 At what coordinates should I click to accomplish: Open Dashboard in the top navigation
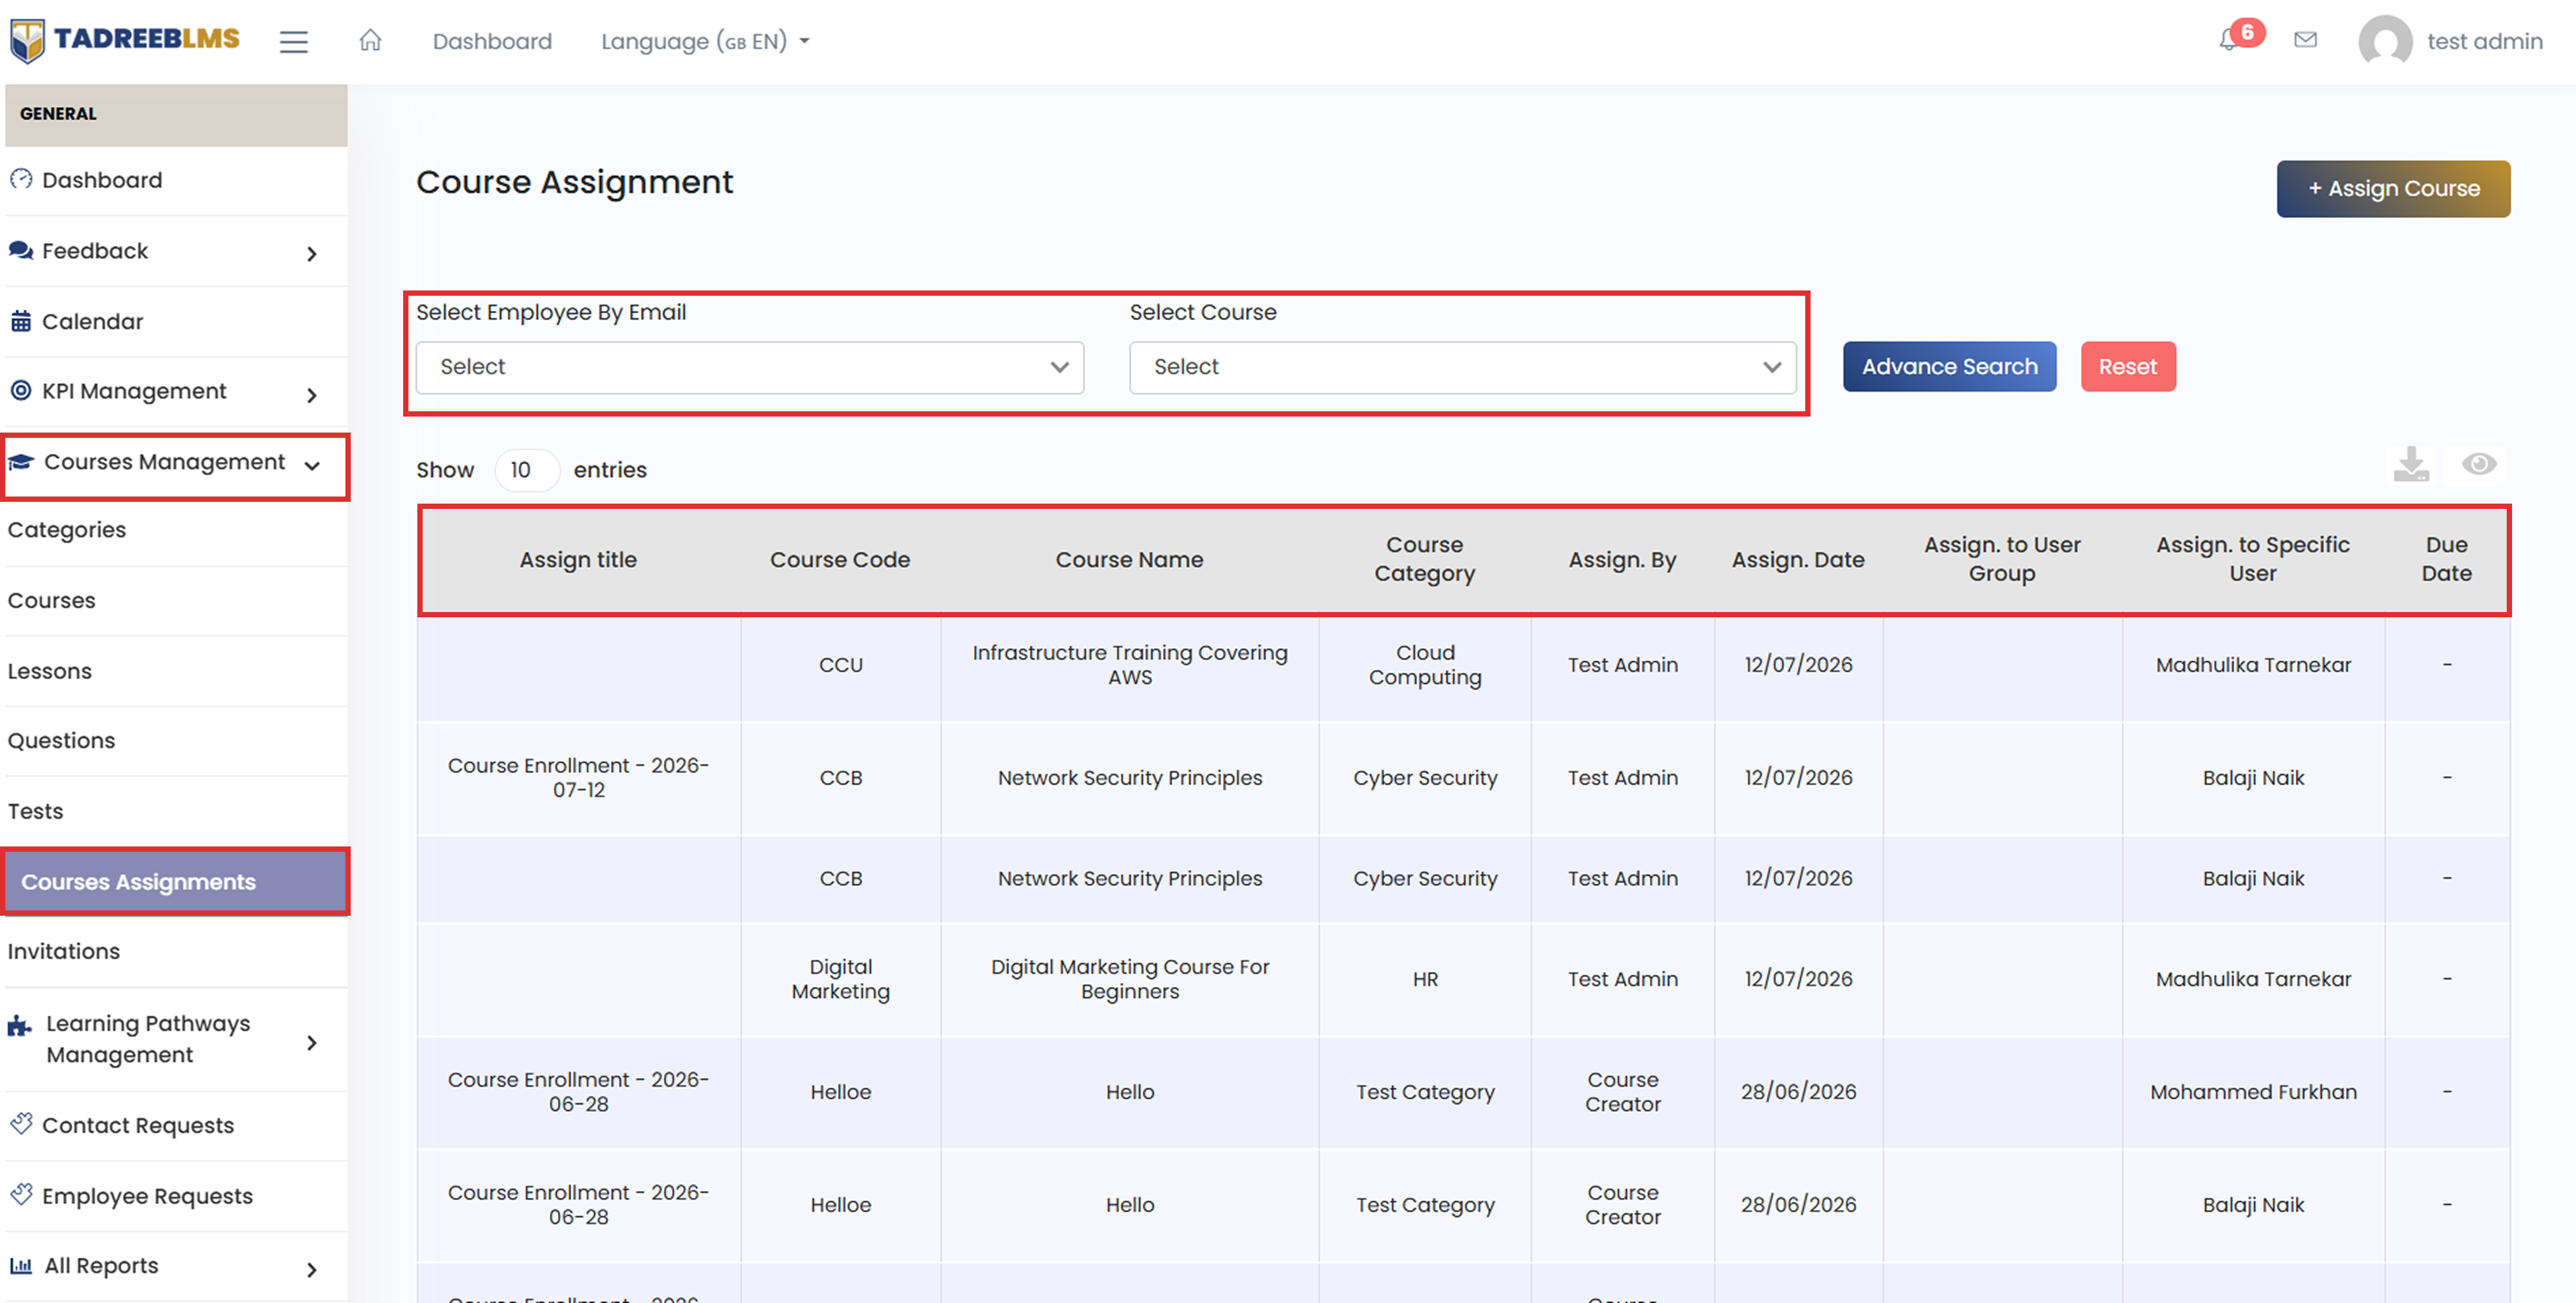point(492,41)
